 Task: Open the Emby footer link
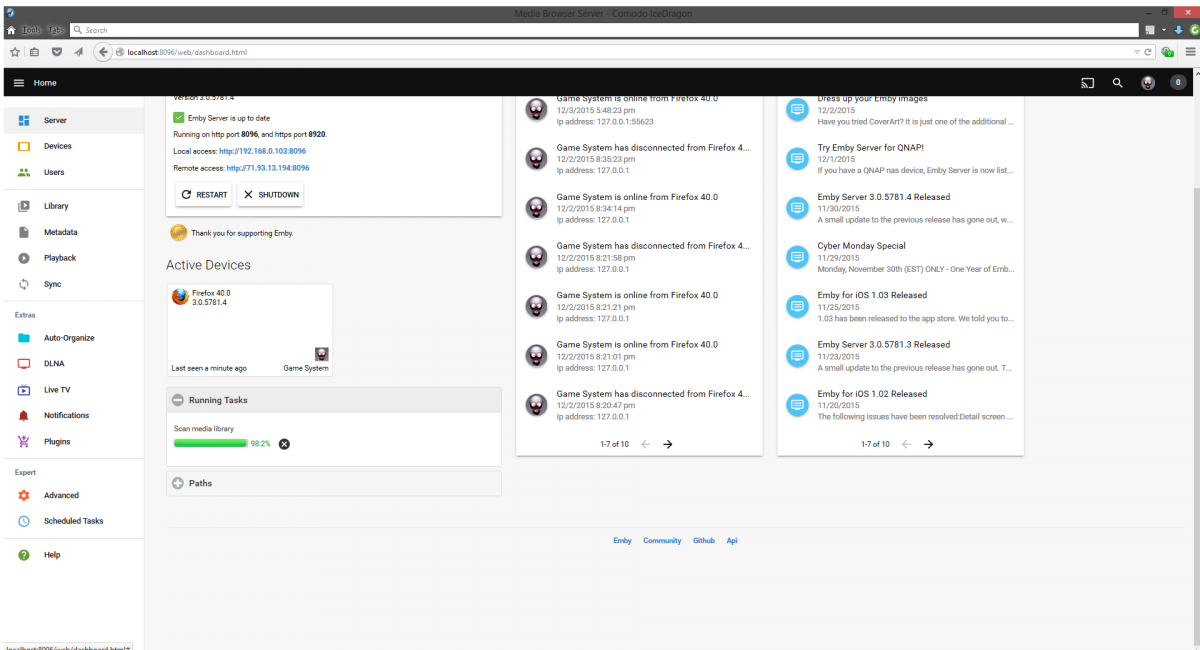point(622,541)
